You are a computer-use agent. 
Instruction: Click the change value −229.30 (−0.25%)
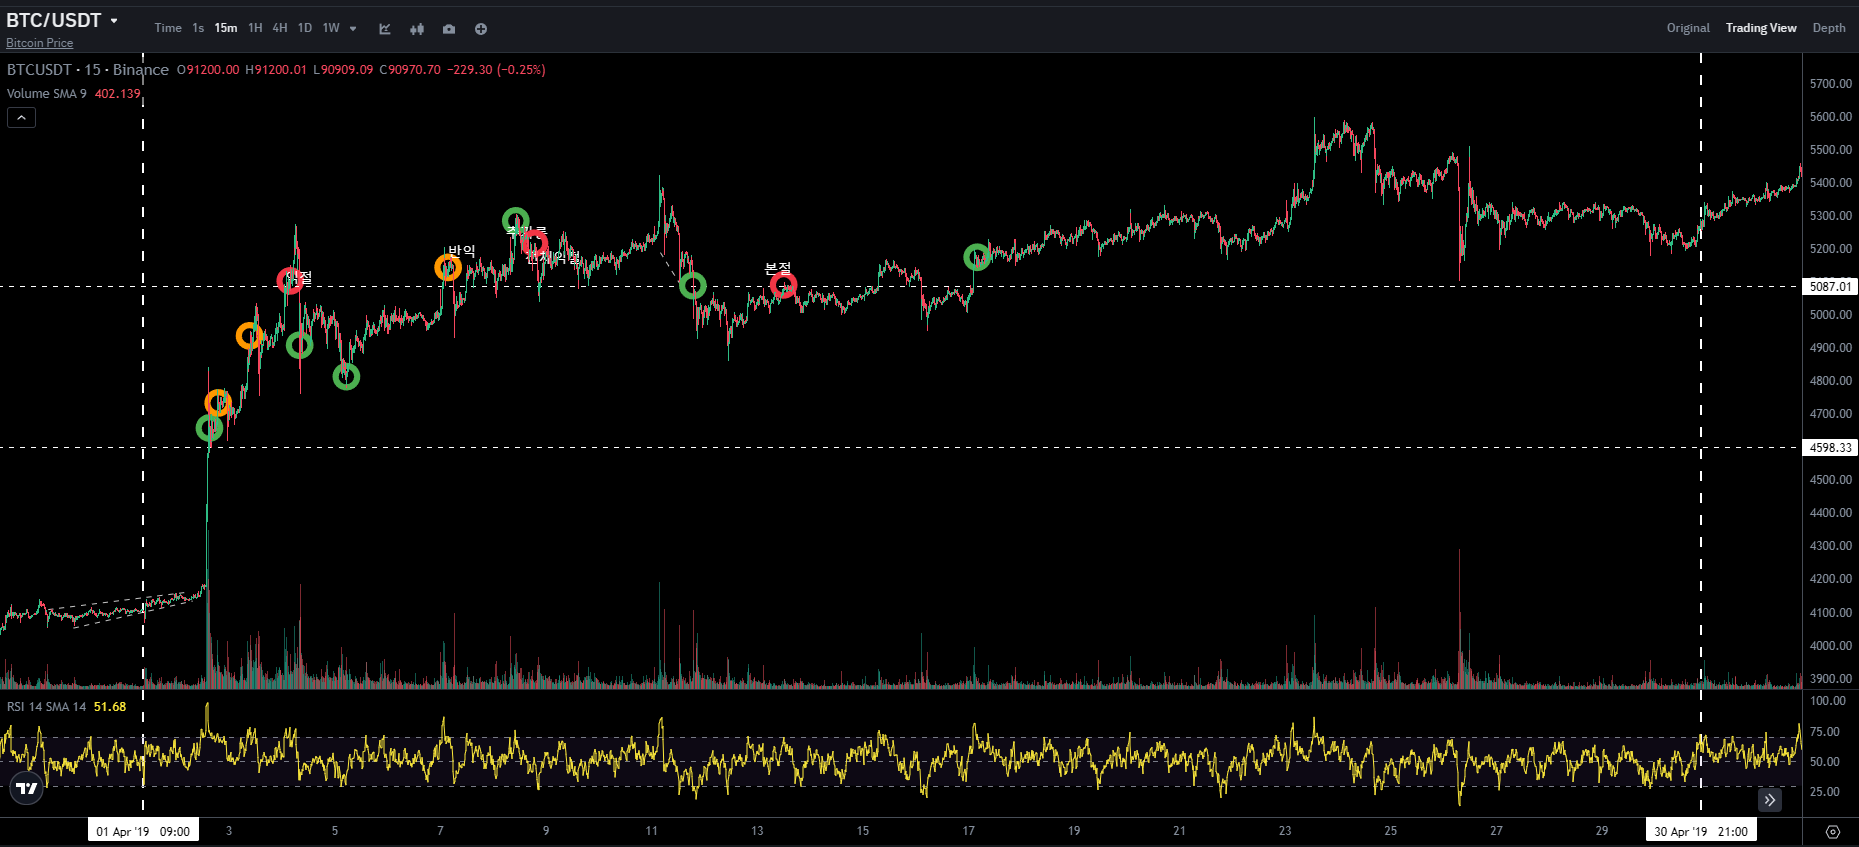[496, 70]
